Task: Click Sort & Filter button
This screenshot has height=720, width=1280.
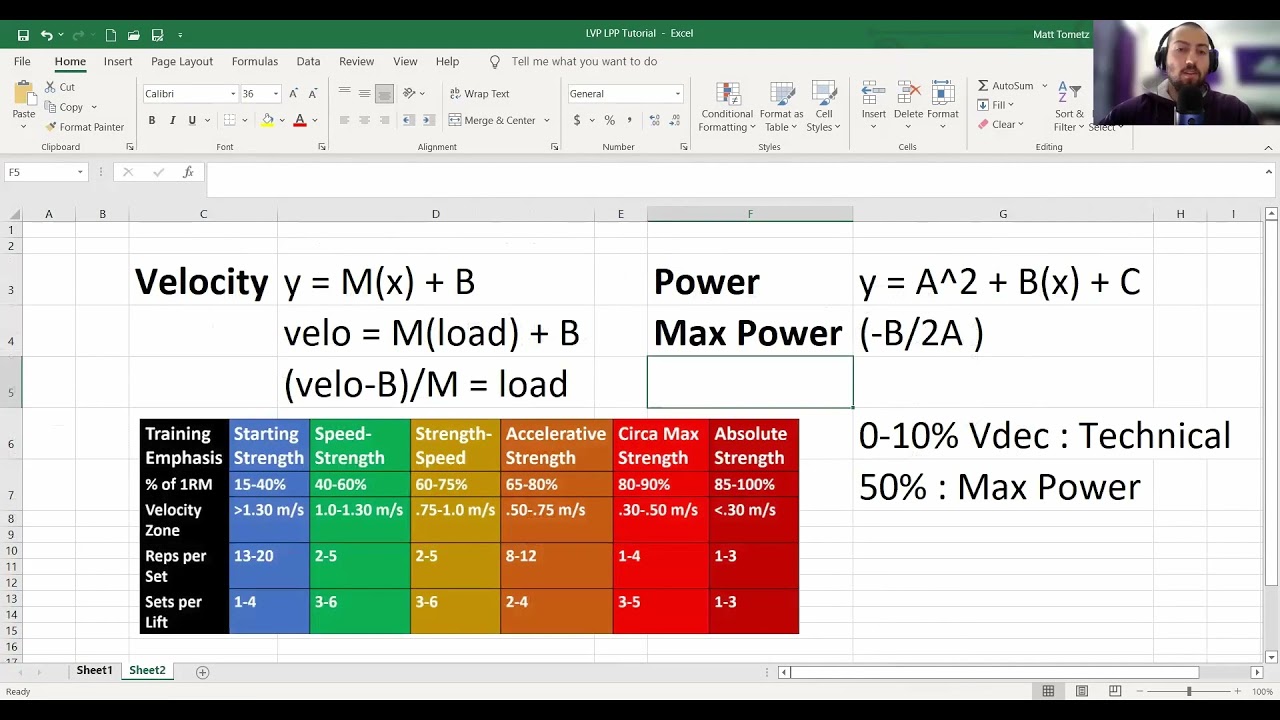Action: 1069,107
